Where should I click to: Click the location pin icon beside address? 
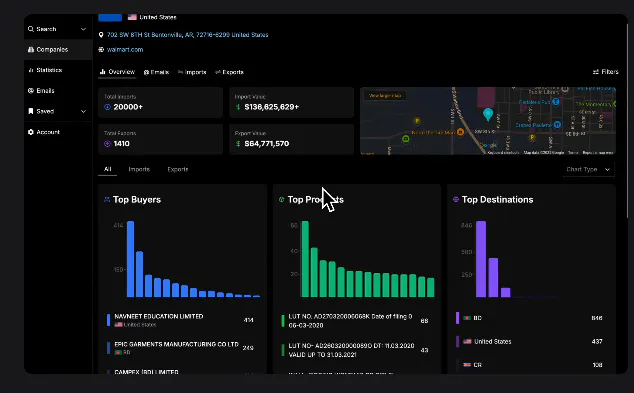pos(101,35)
